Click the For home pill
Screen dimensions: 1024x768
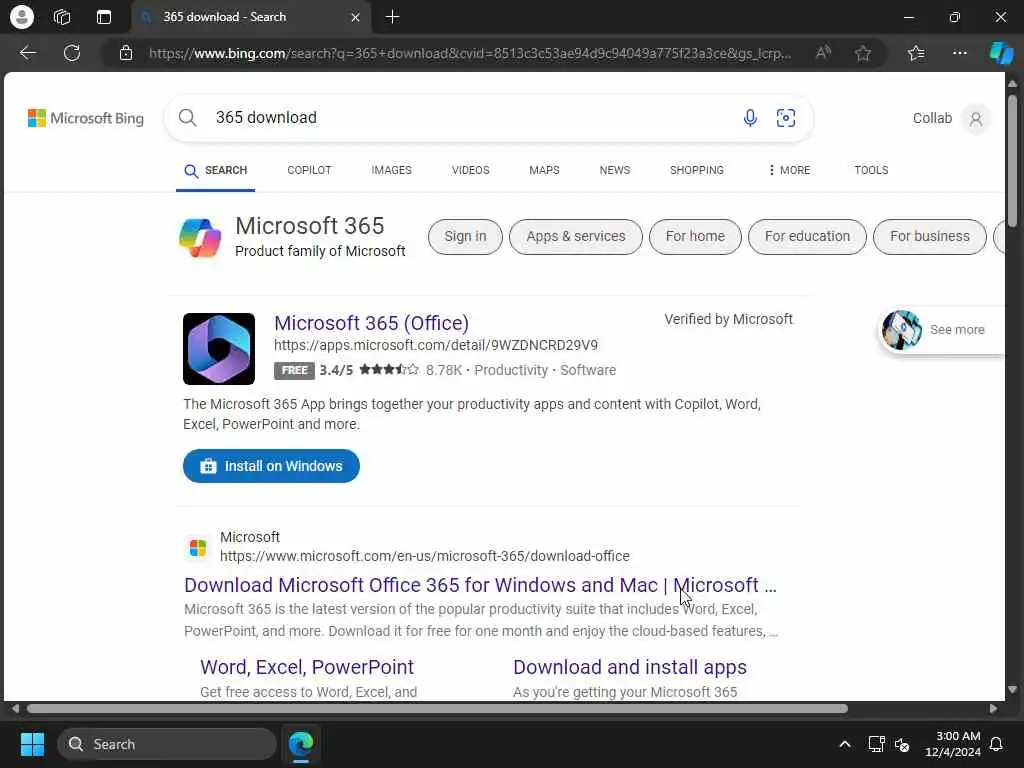[695, 236]
